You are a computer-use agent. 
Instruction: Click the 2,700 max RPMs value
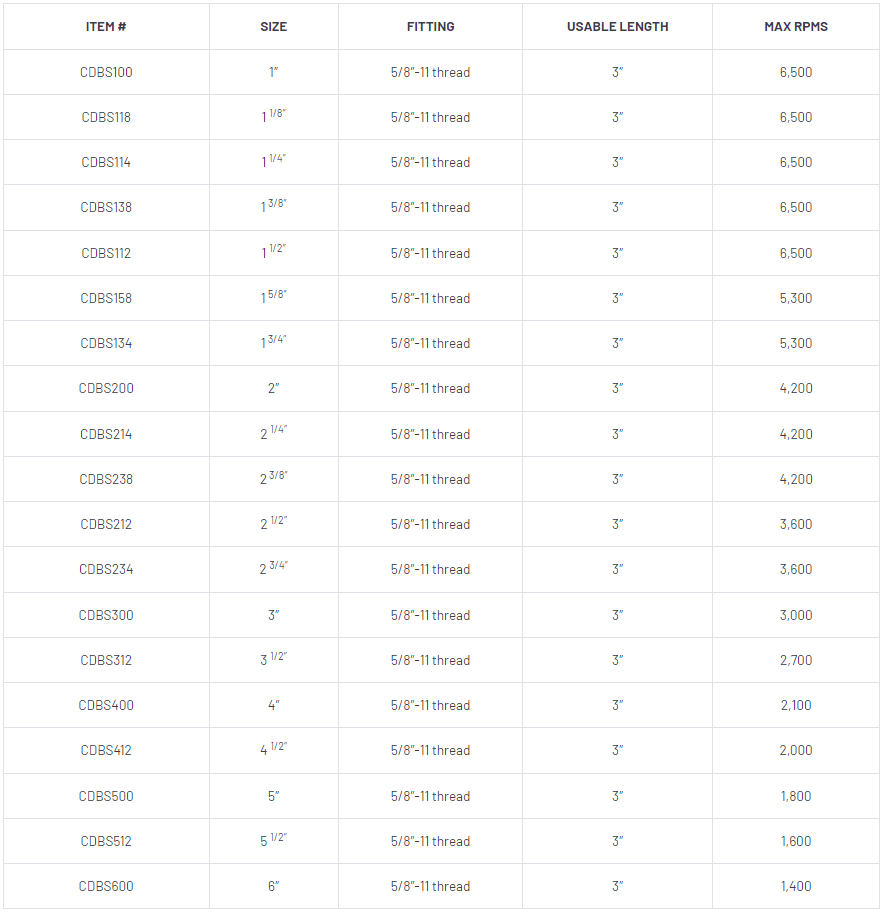pos(796,660)
